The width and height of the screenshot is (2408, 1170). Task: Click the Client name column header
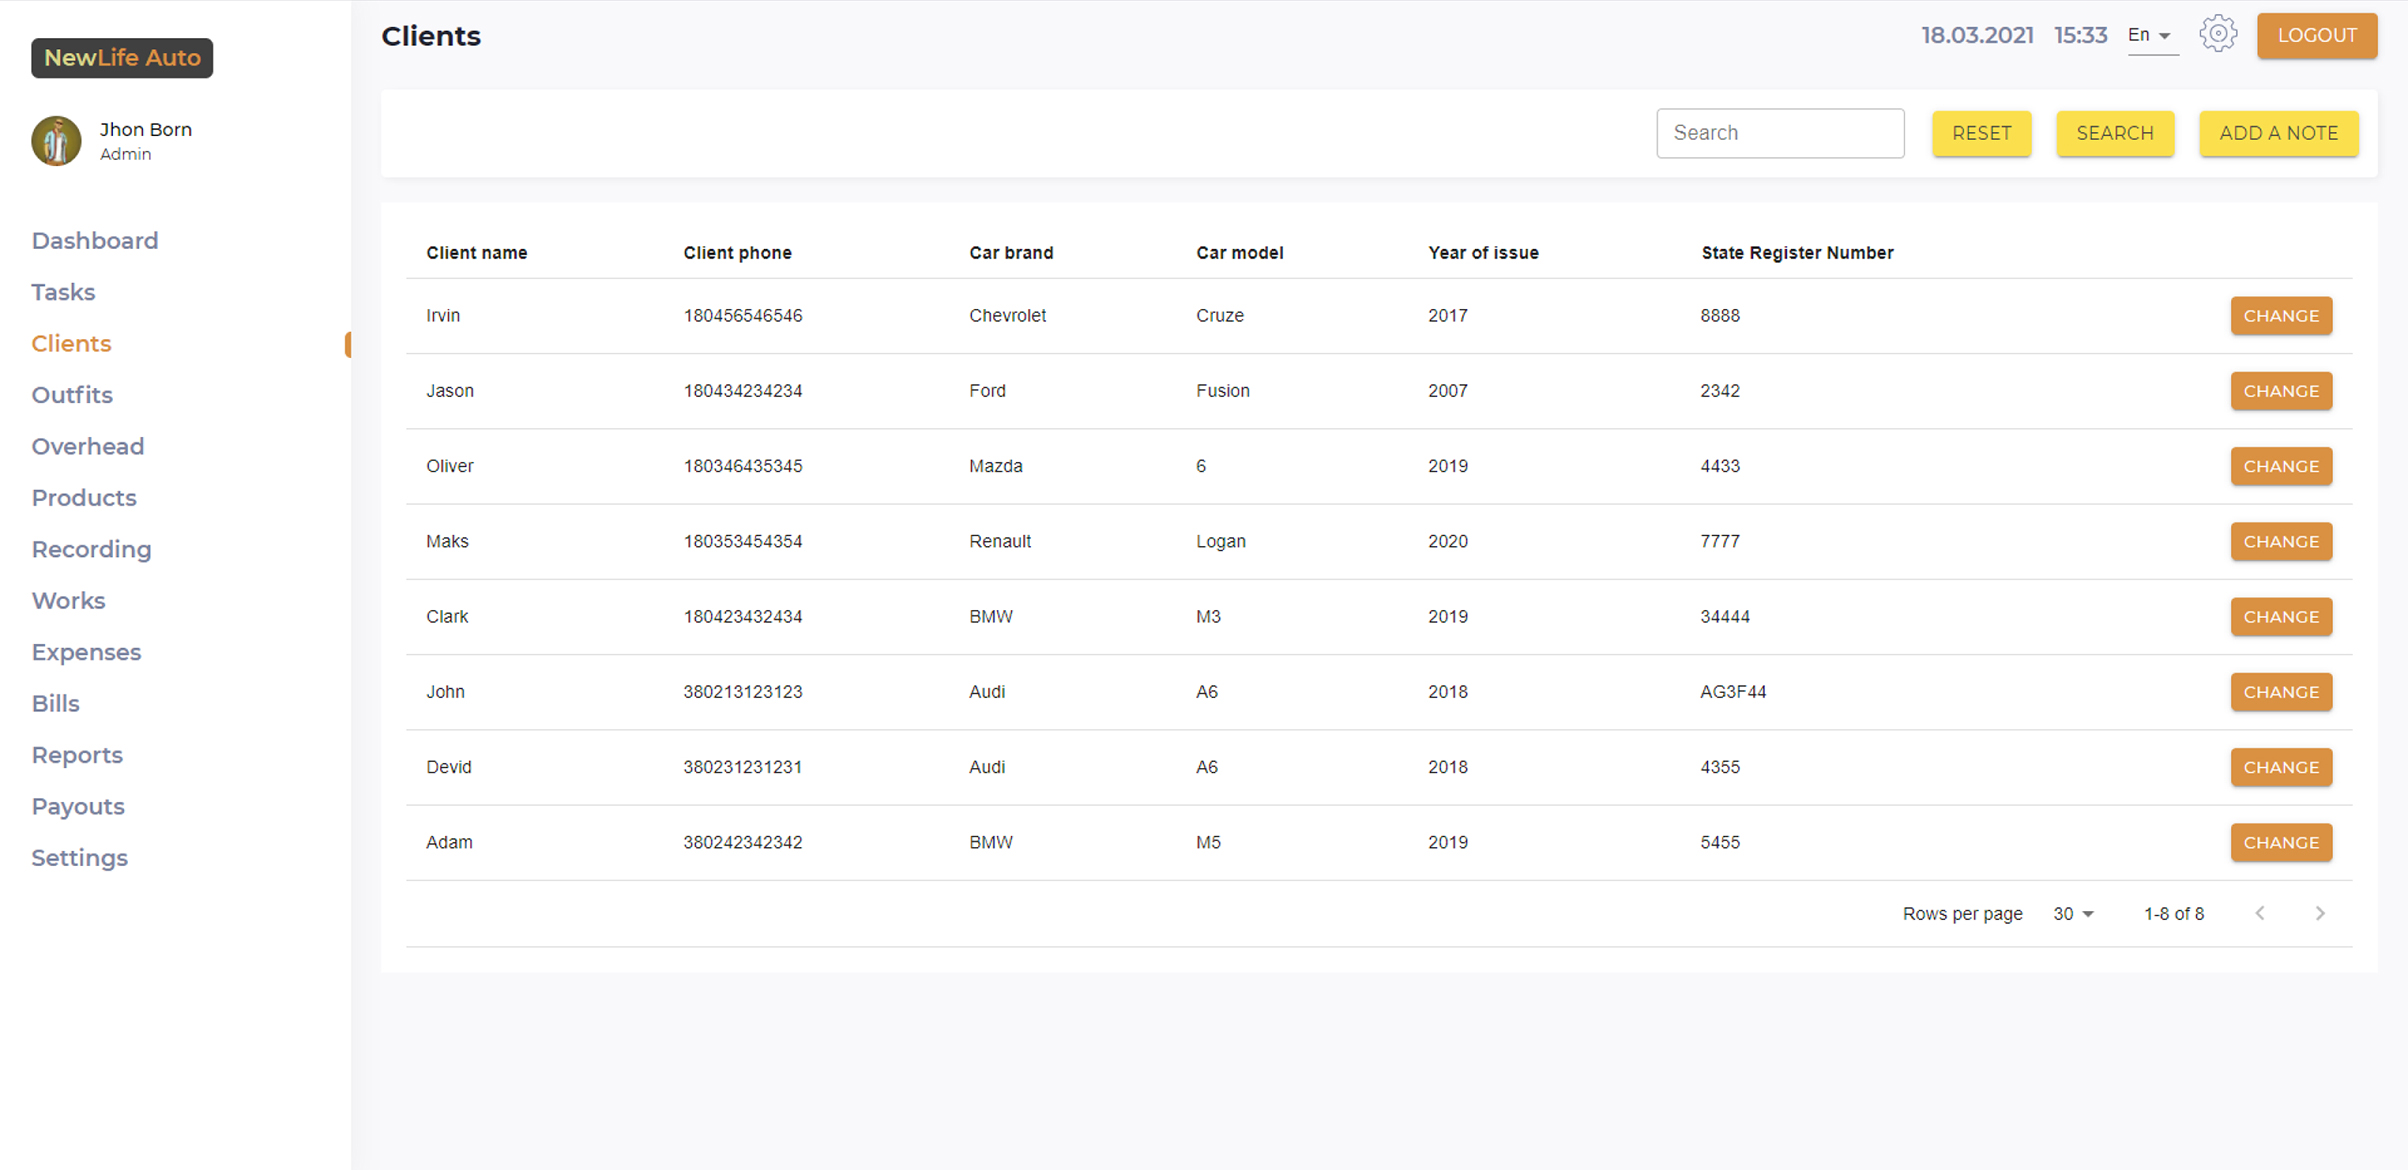tap(476, 253)
